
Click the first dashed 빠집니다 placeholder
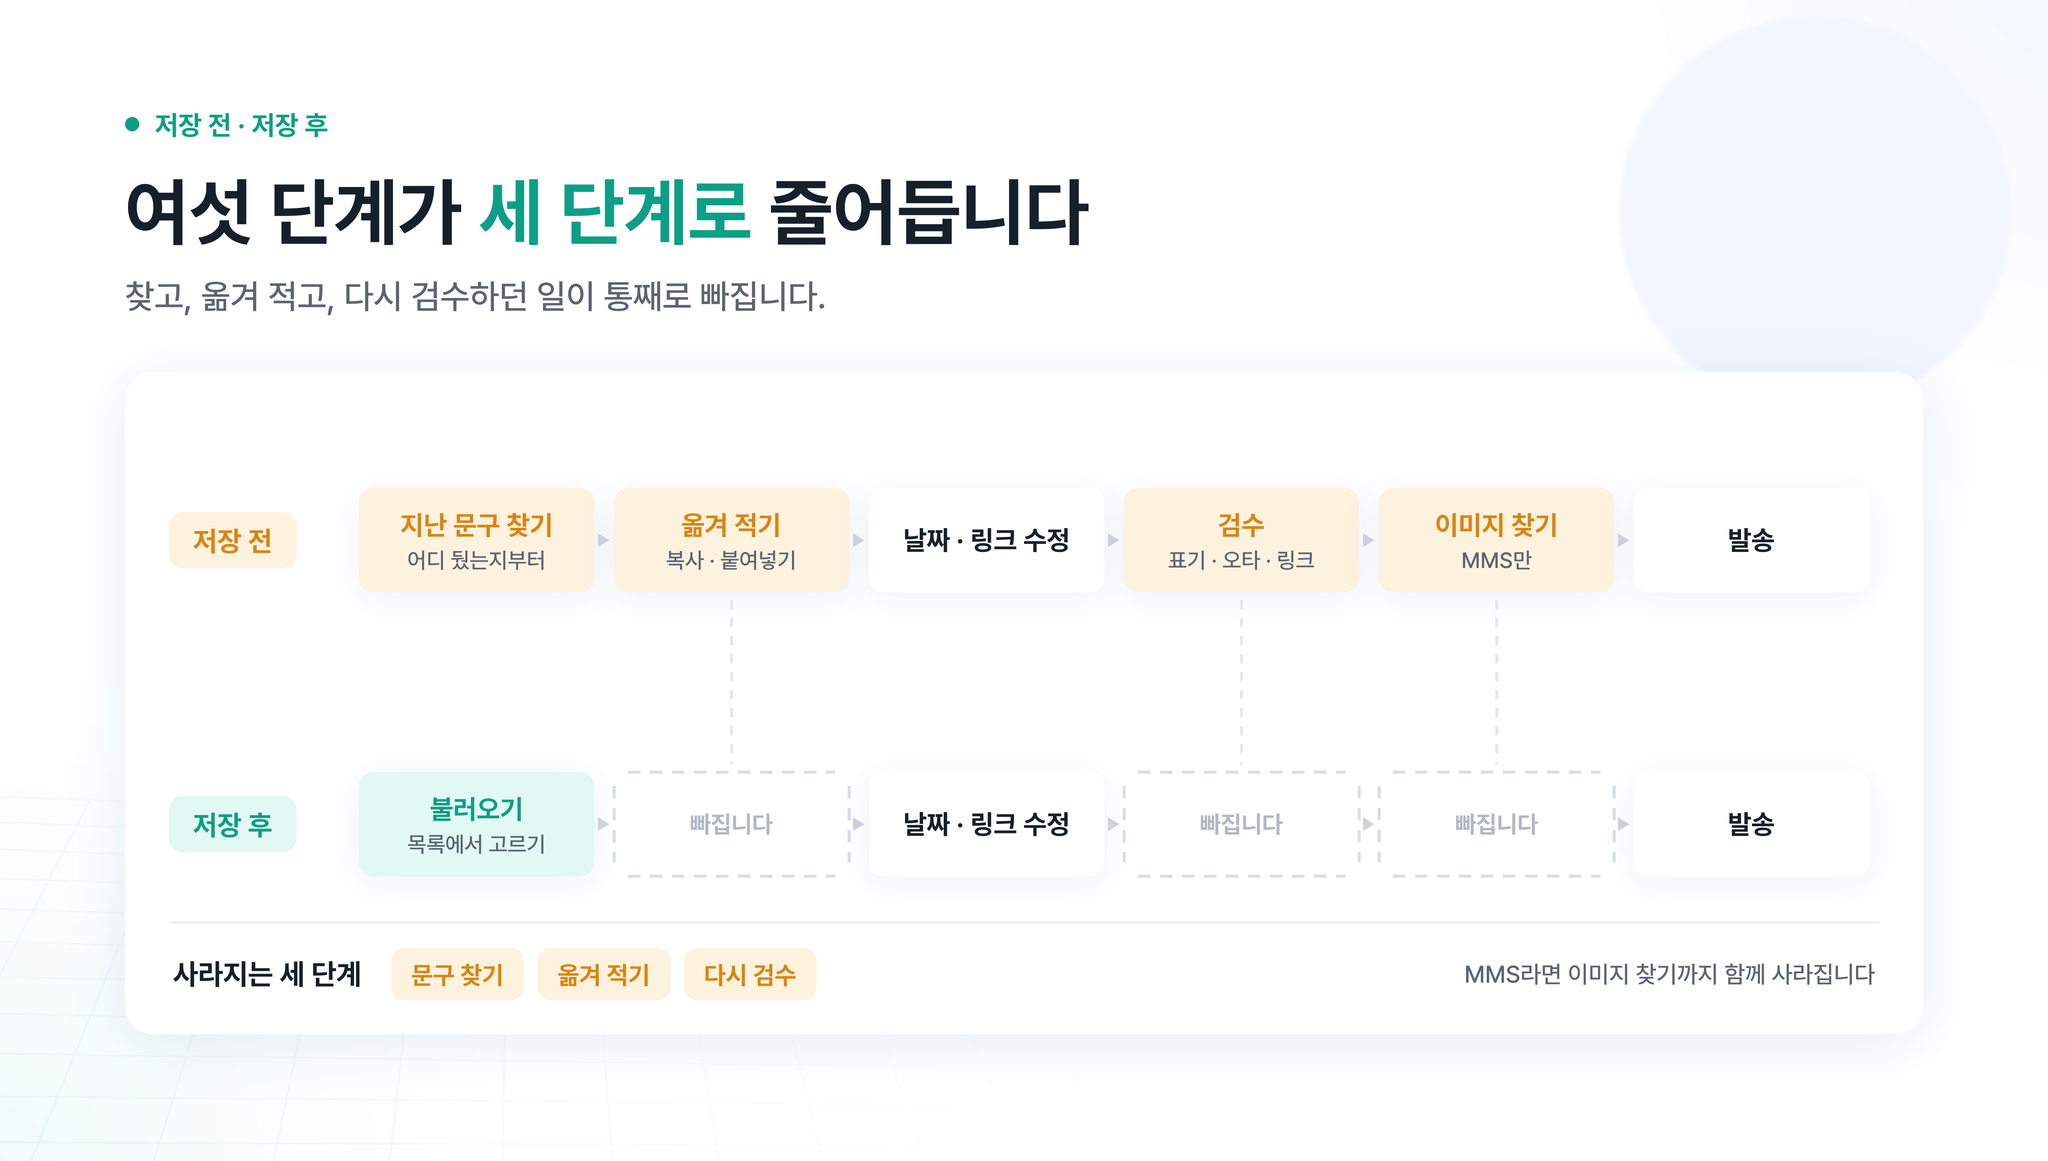731,824
